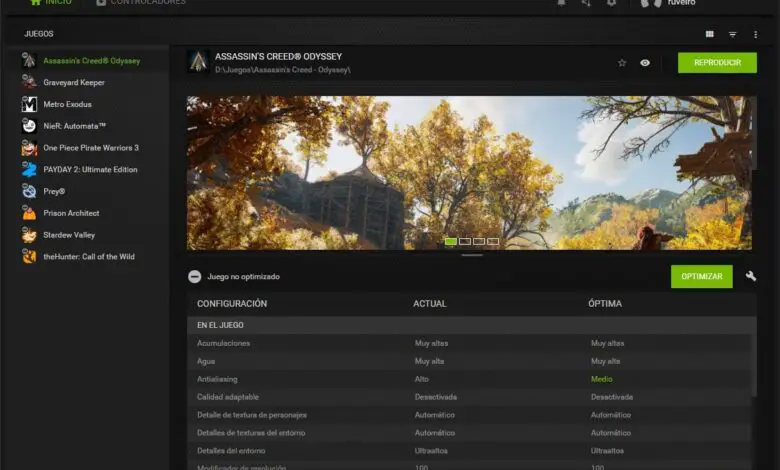The image size is (780, 470).
Task: Click the Assassin's Creed Odyssey header logo
Action: pyautogui.click(x=198, y=62)
